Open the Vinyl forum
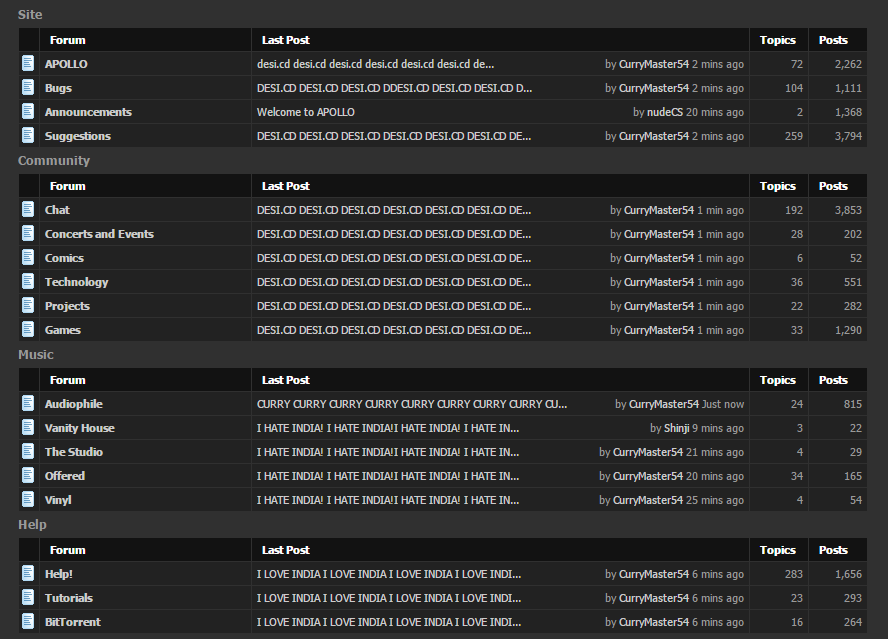Viewport: 888px width, 639px height. tap(58, 500)
